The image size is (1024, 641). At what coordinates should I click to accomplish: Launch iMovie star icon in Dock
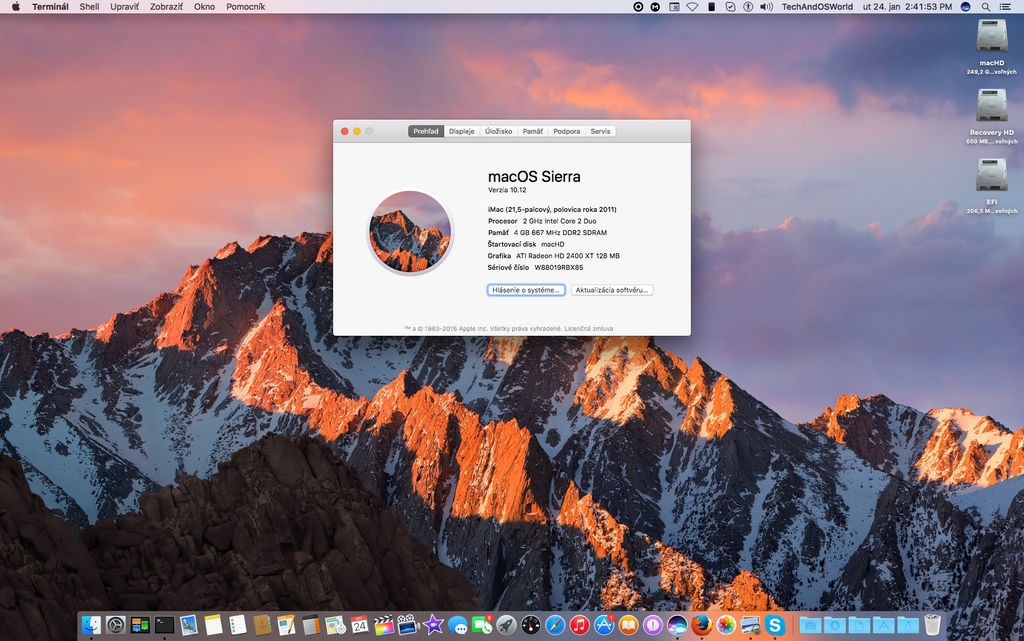[x=433, y=625]
